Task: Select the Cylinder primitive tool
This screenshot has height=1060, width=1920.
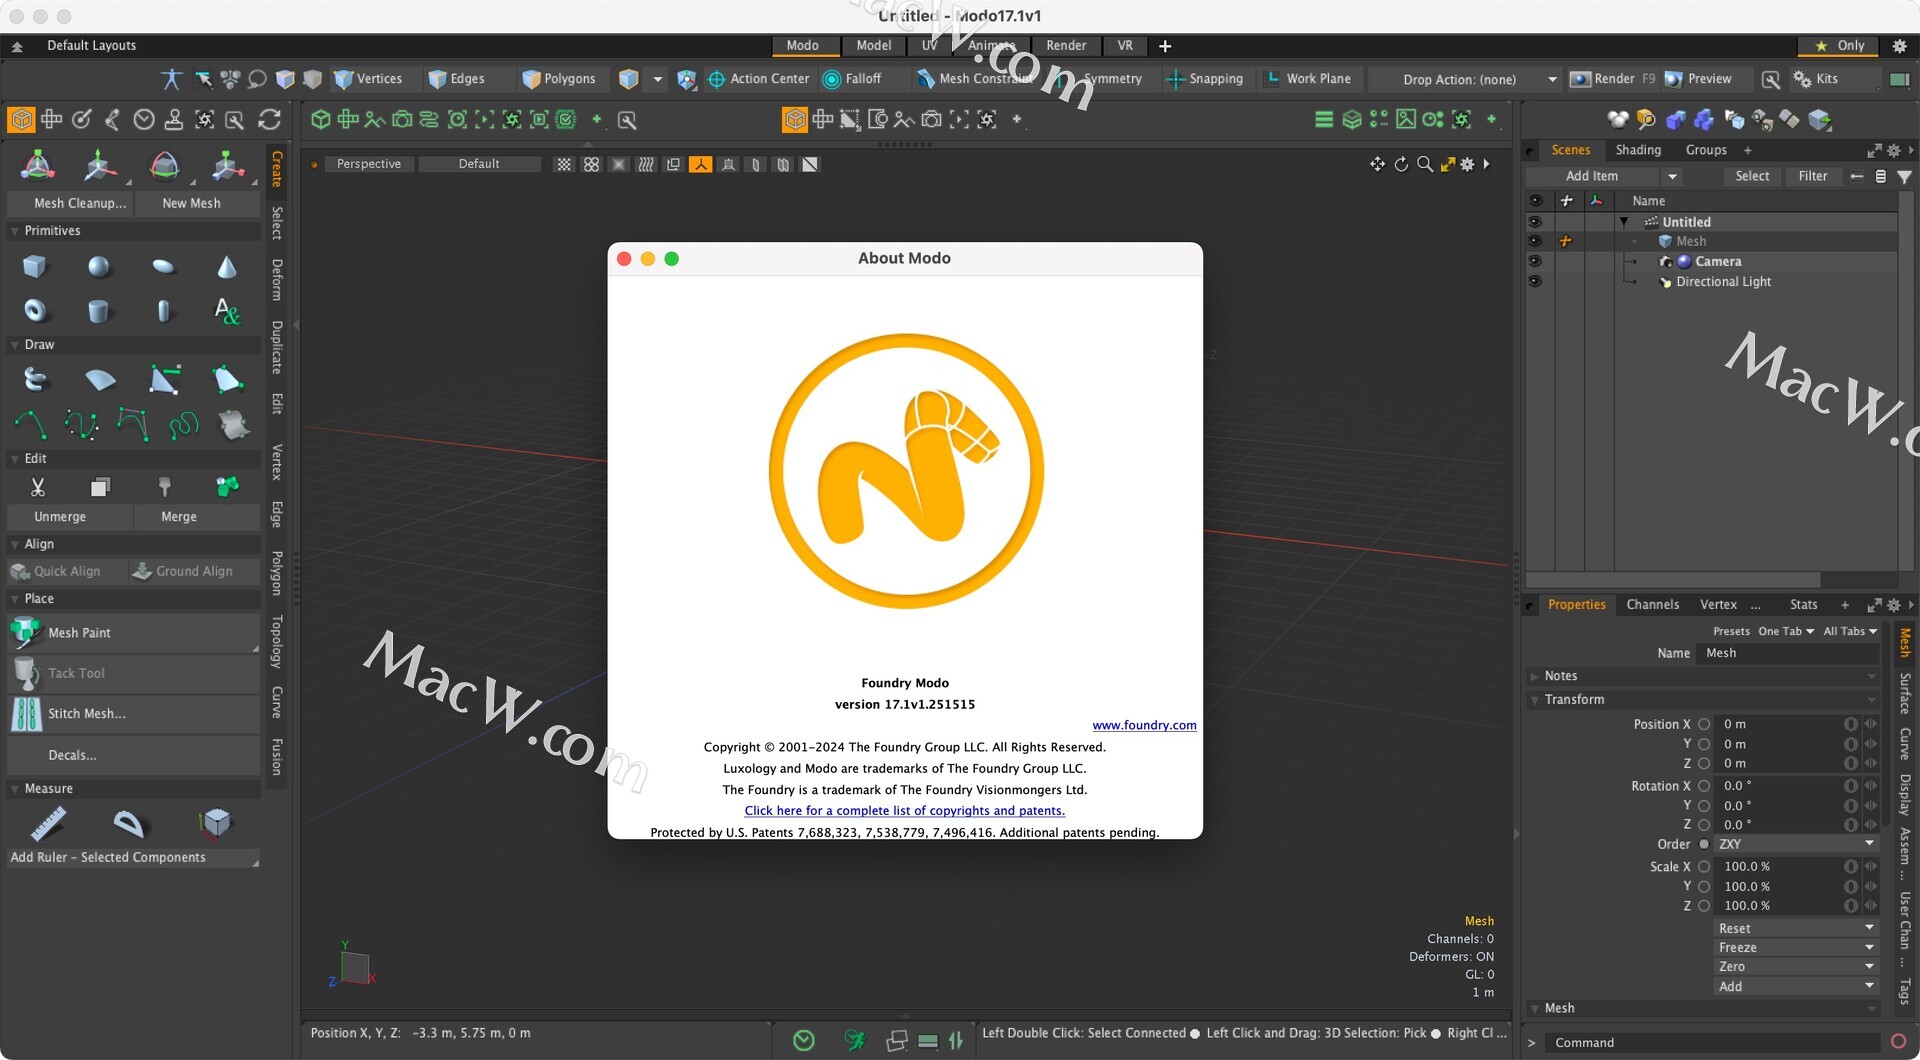Action: click(99, 311)
